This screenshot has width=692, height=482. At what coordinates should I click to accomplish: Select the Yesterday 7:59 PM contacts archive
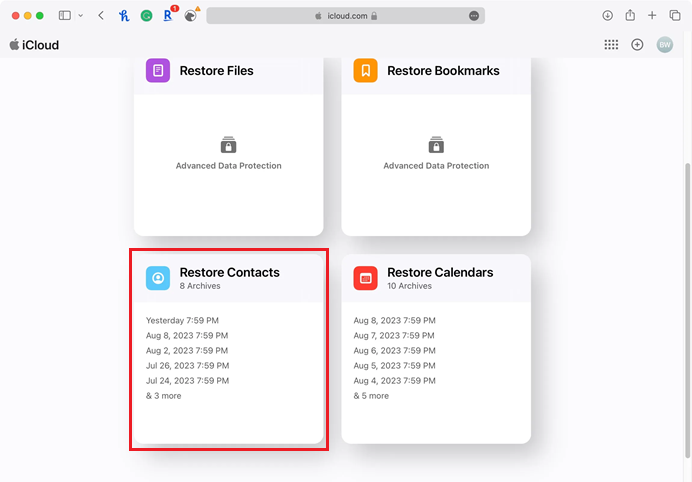[182, 320]
